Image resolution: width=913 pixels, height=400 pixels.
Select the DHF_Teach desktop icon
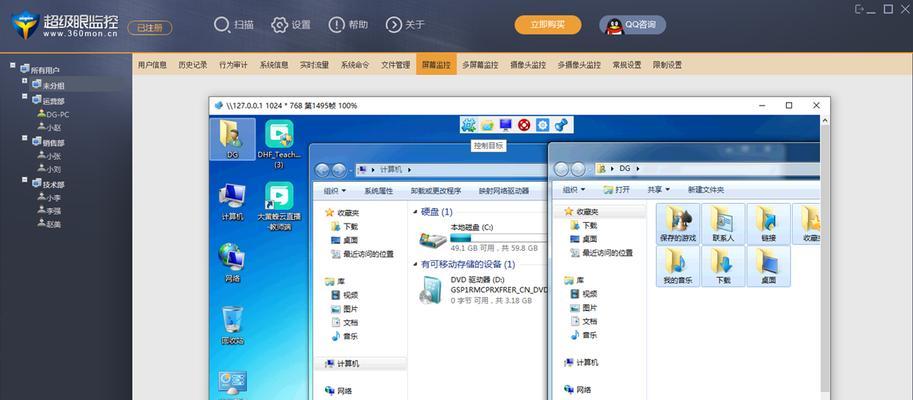point(279,144)
